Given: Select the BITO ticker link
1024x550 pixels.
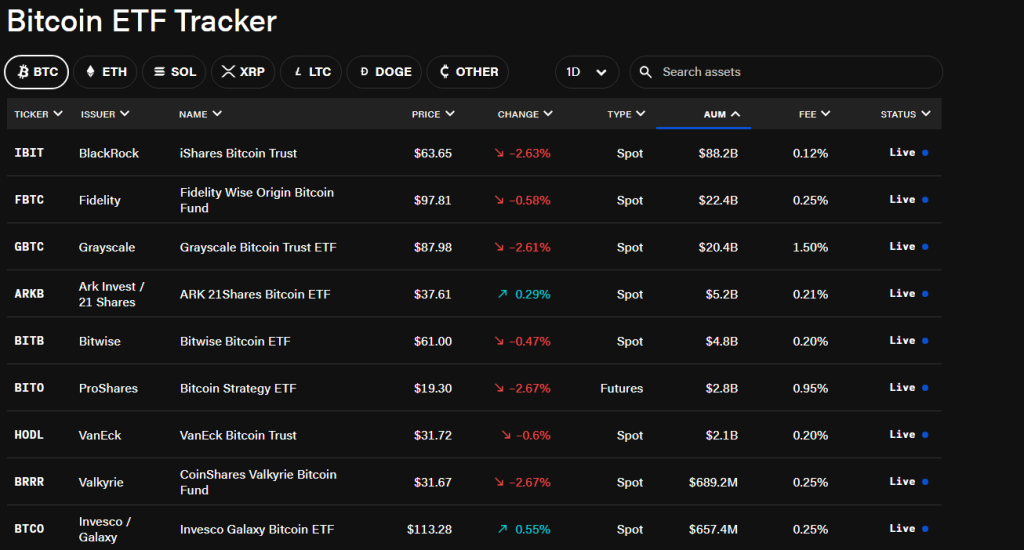Looking at the screenshot, I should 29,388.
